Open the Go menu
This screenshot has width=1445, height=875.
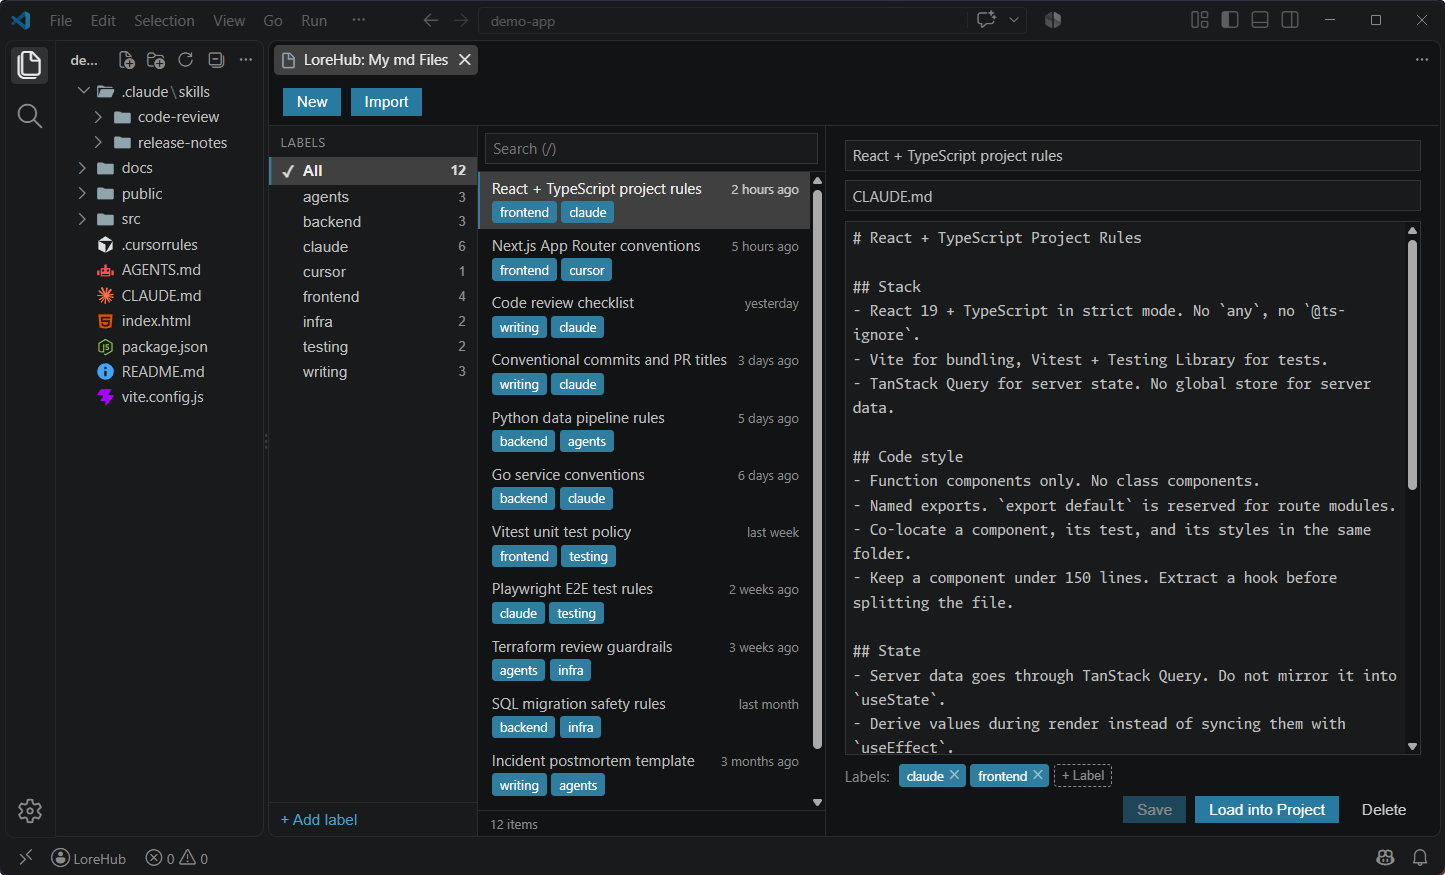click(x=273, y=20)
